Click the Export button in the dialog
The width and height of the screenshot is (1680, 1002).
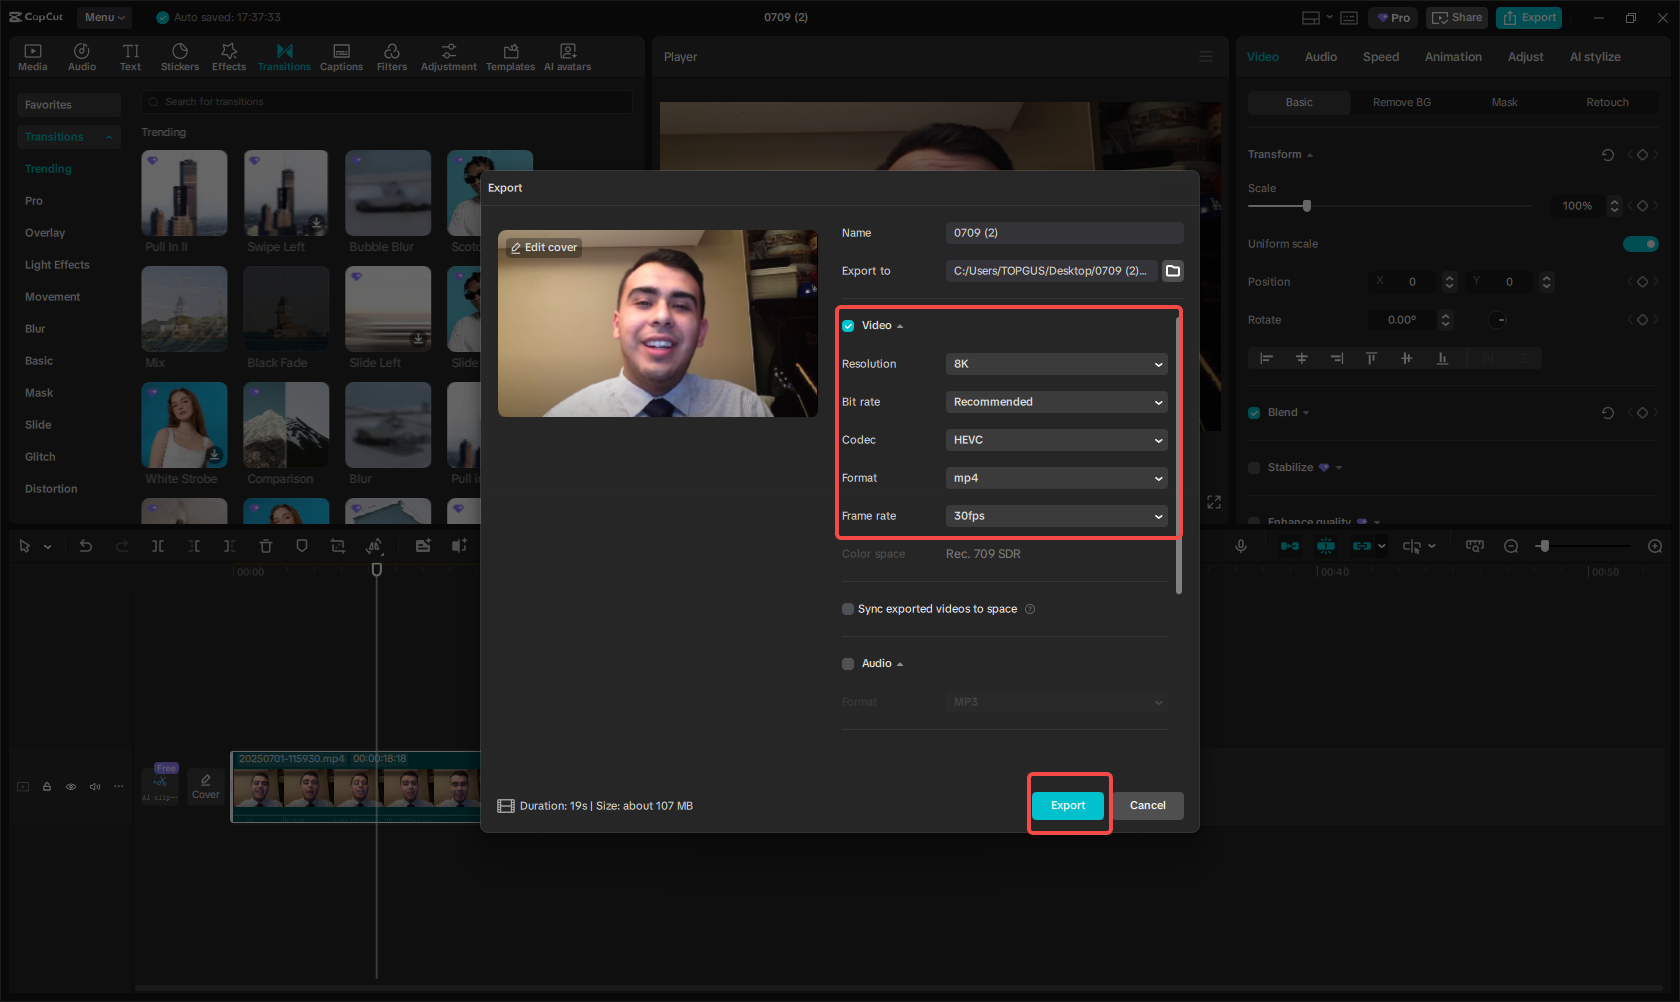pos(1068,805)
